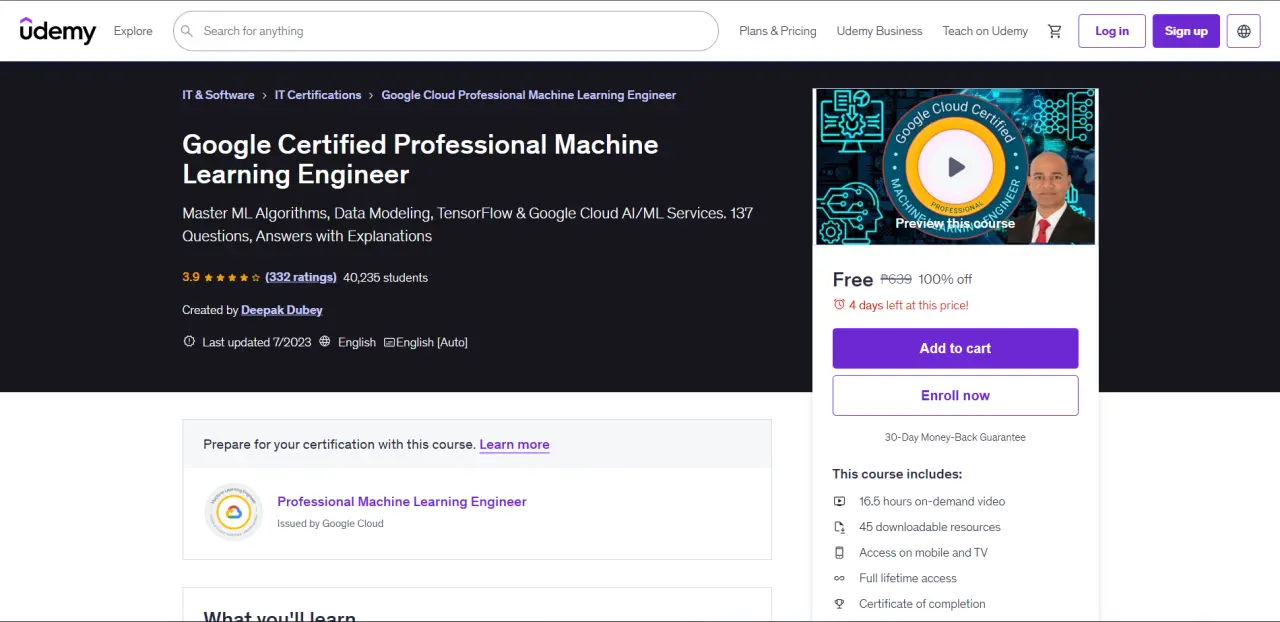Viewport: 1280px width, 622px height.
Task: Open the shopping cart icon
Action: pyautogui.click(x=1055, y=31)
